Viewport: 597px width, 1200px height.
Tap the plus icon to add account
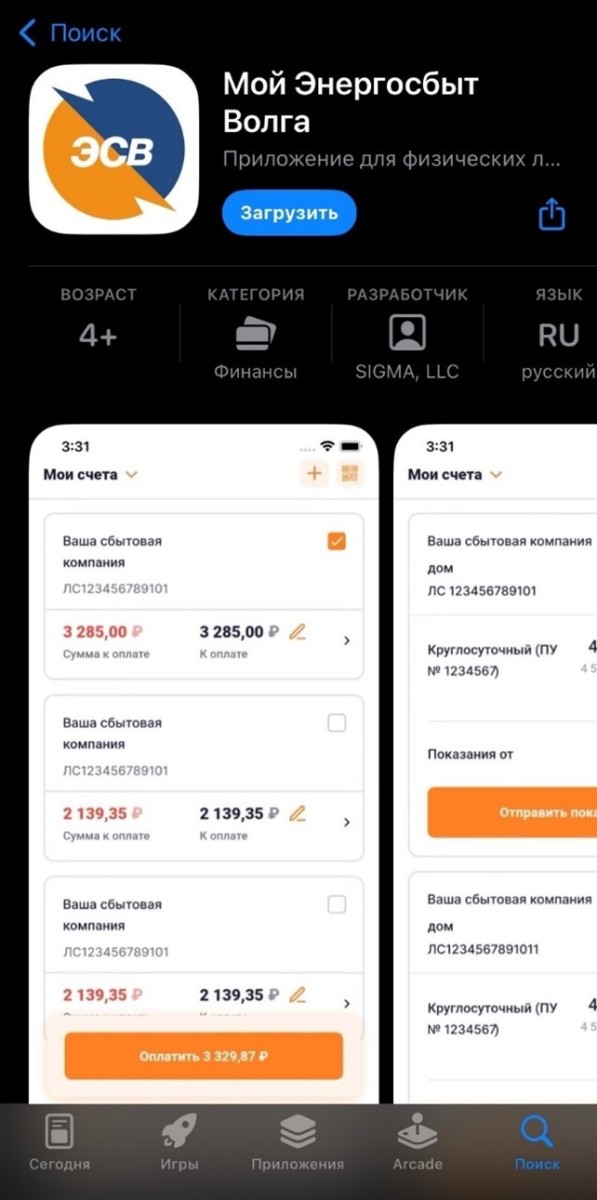click(315, 474)
